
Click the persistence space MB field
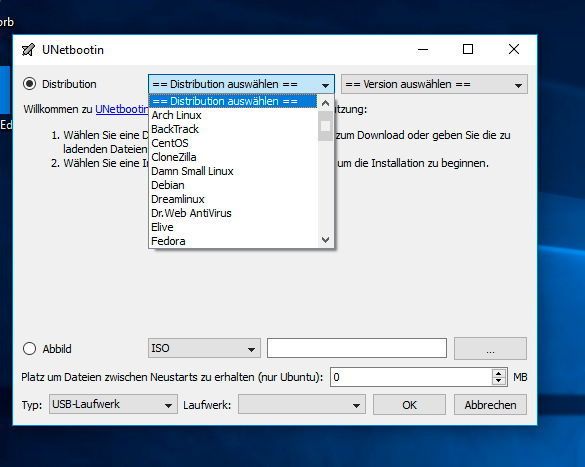(411, 377)
